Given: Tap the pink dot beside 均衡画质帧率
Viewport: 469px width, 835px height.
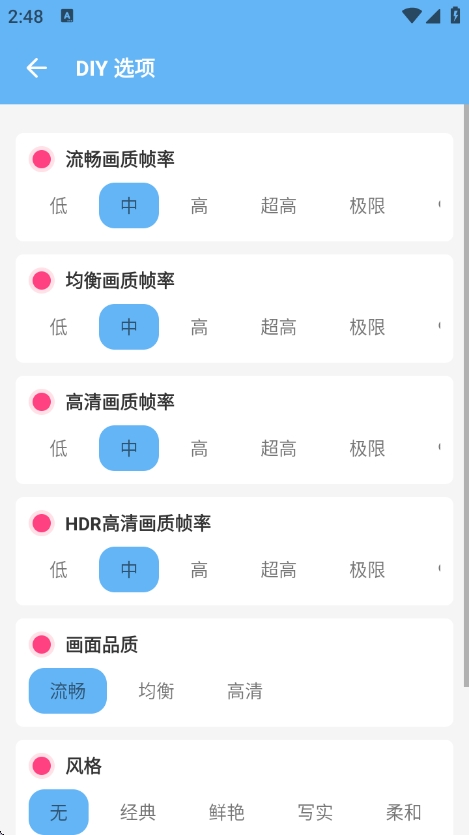Looking at the screenshot, I should pyautogui.click(x=42, y=281).
